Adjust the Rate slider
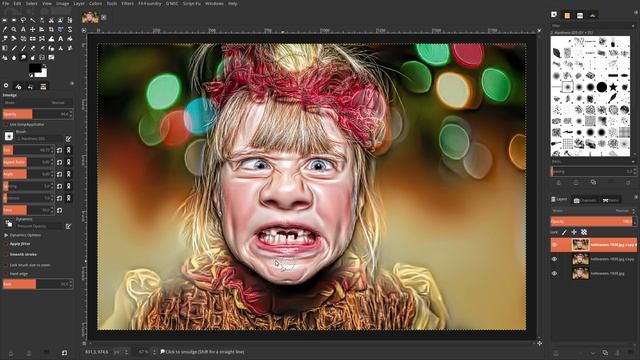640x360 pixels. point(38,284)
